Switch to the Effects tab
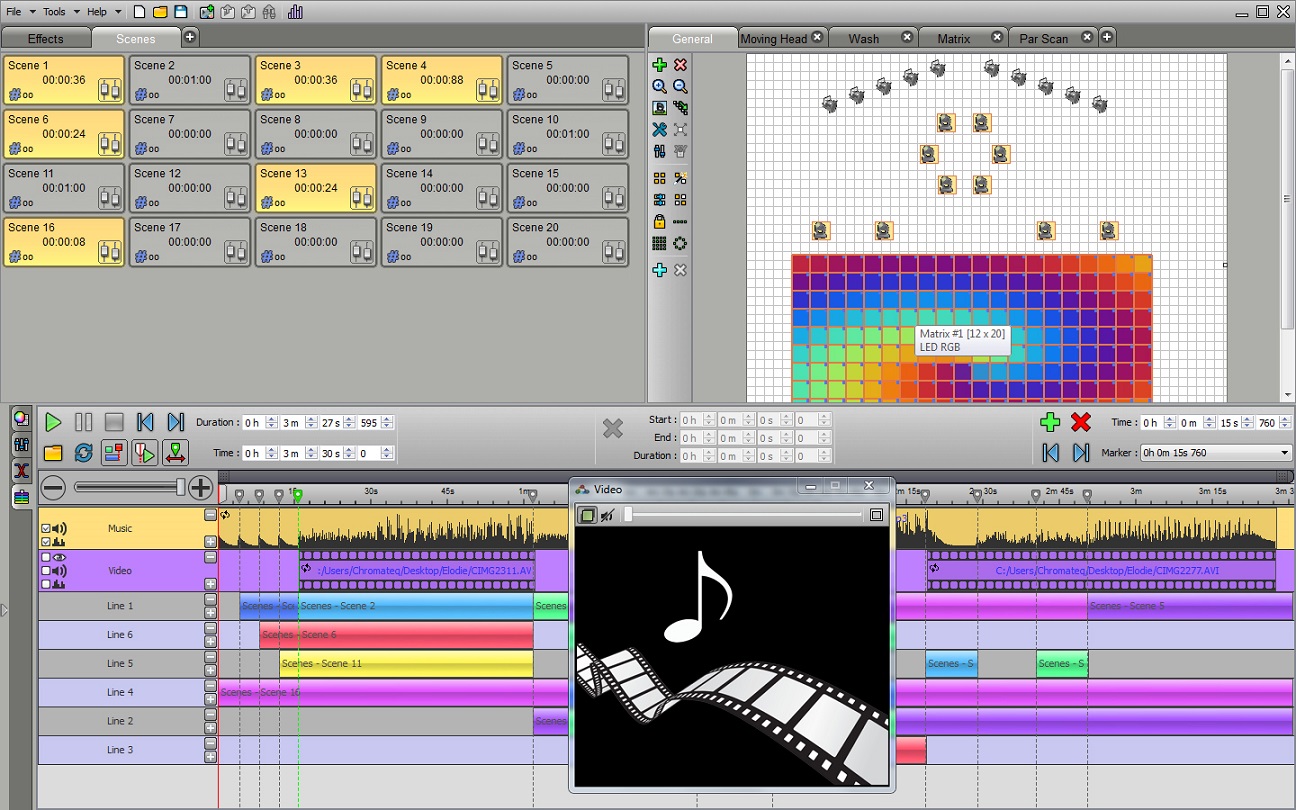 pyautogui.click(x=45, y=39)
